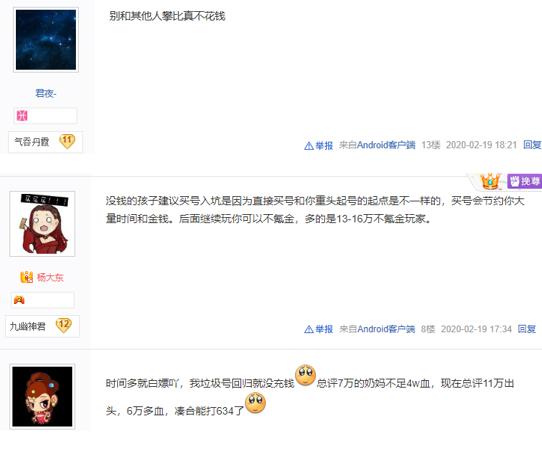Visit 君夜- user profile link
The image size is (542, 462).
click(x=46, y=93)
